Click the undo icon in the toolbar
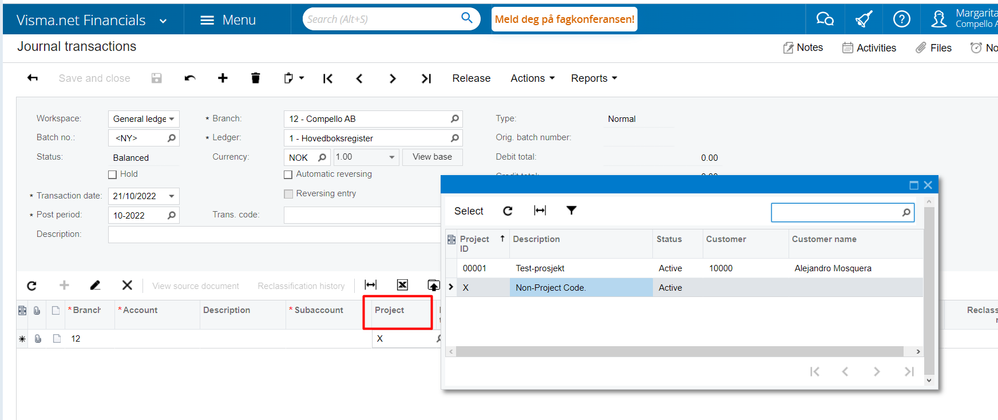Viewport: 998px width, 420px height. click(x=190, y=78)
